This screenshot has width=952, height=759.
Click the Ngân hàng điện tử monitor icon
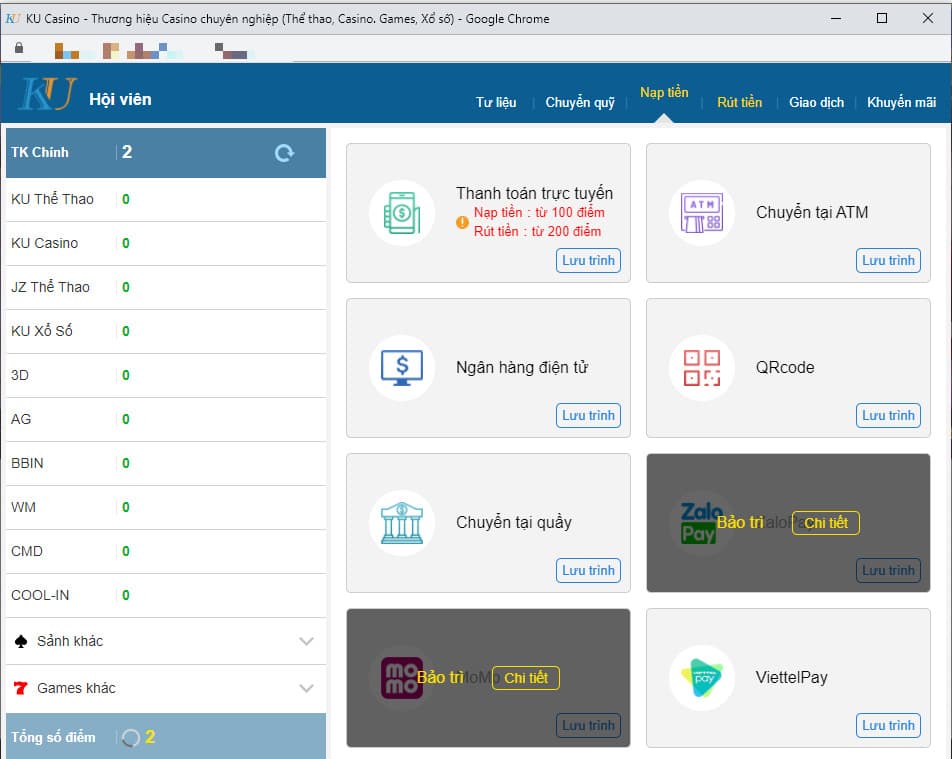tap(401, 368)
